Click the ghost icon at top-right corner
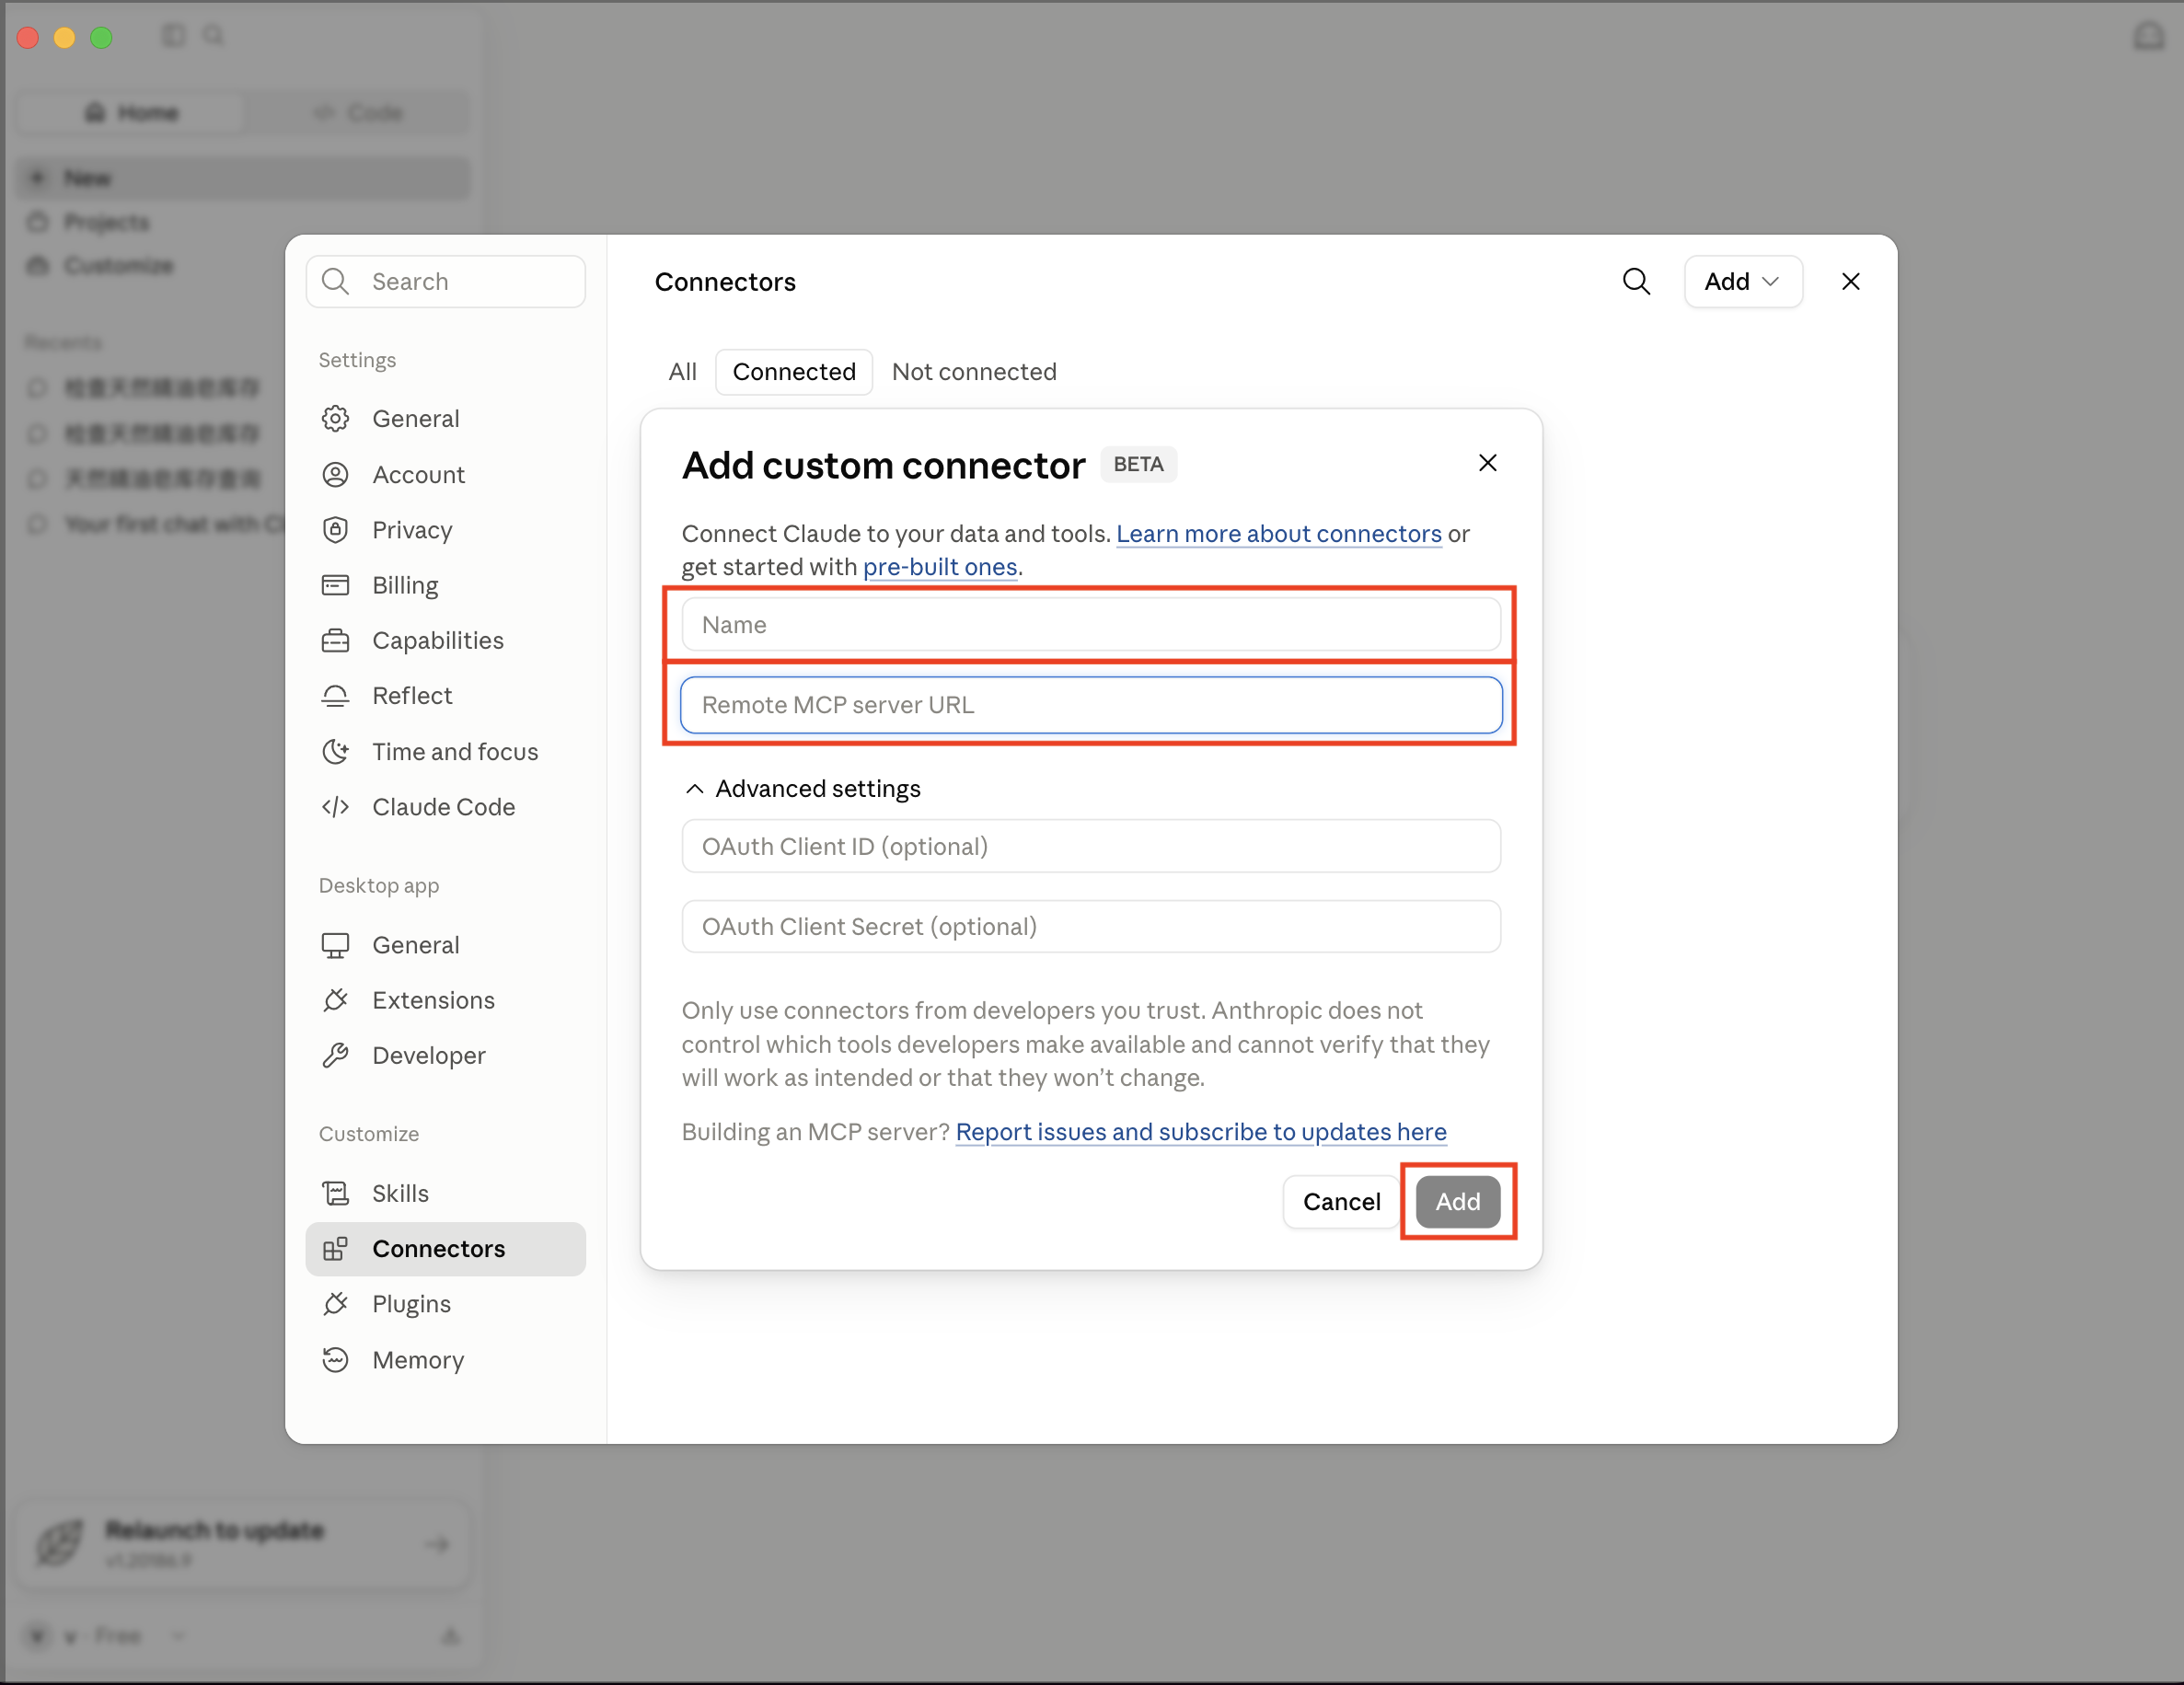The height and width of the screenshot is (1685, 2184). 2148,36
